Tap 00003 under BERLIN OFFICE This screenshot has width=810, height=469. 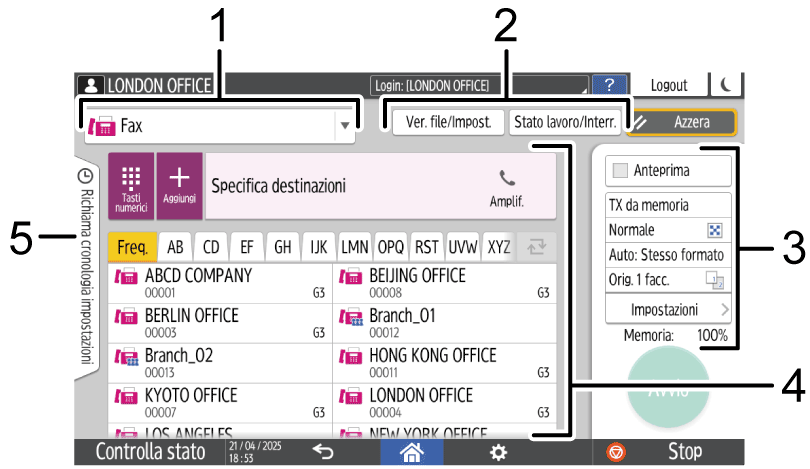161,333
